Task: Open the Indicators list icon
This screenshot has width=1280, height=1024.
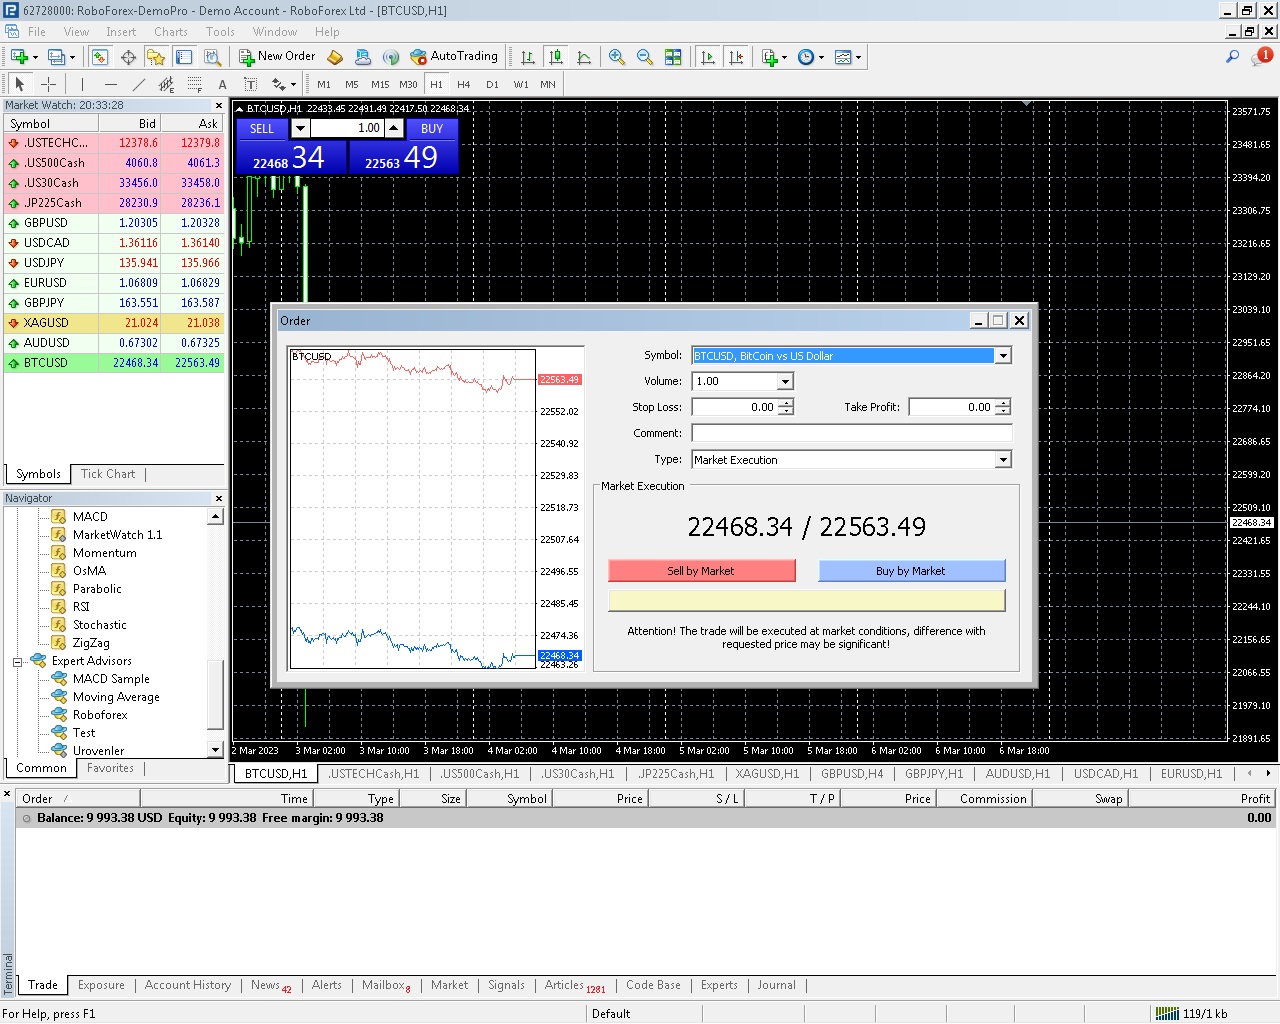Action: pos(768,57)
